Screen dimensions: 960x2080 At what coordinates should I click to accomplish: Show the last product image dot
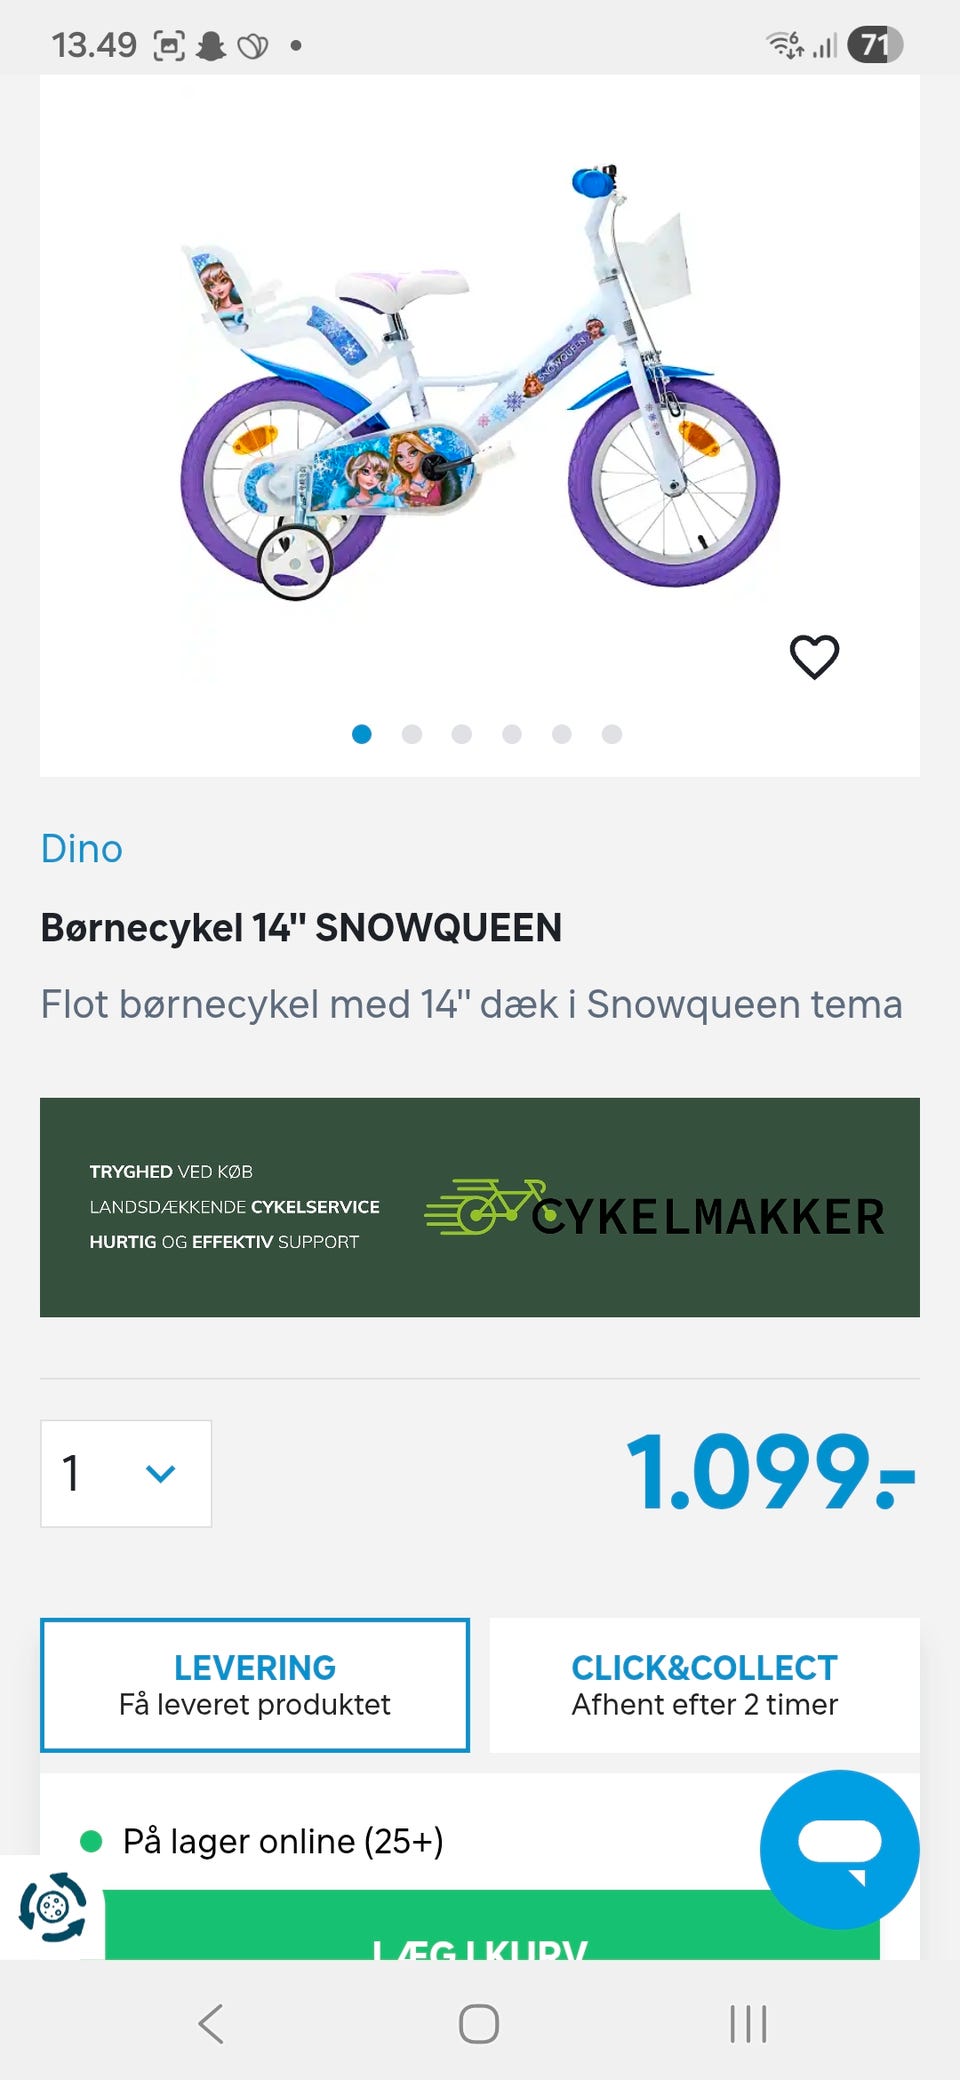(x=612, y=734)
